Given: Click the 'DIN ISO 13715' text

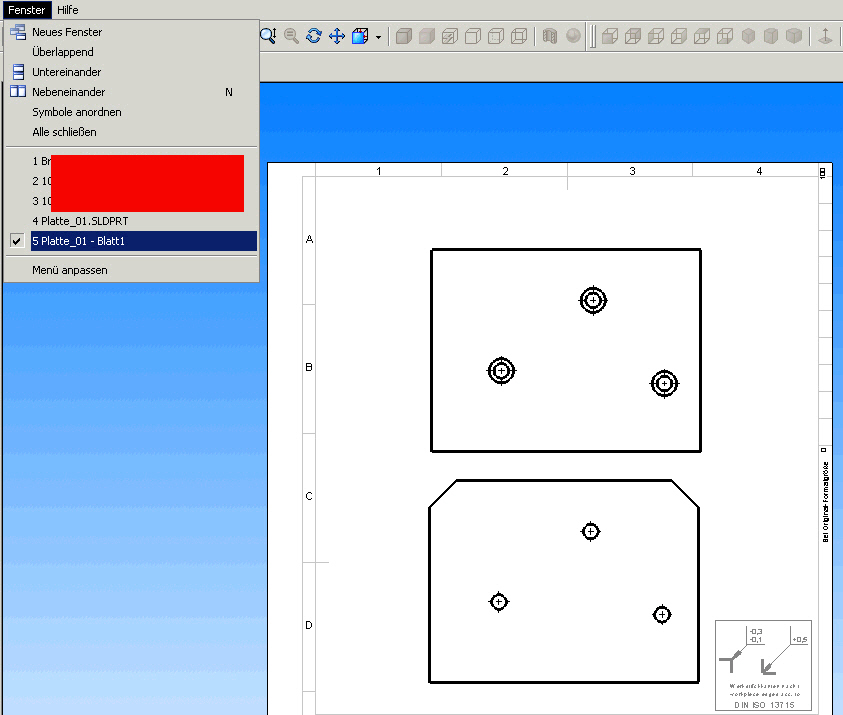Looking at the screenshot, I should 764,705.
